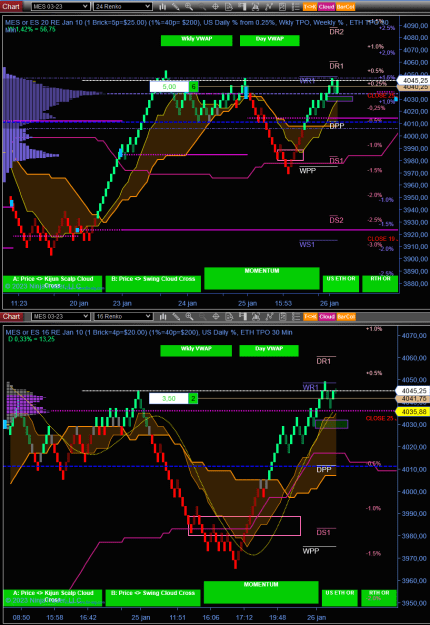Screen dimensions: 430x625
Task: Open properties icon in 24 Renko chart toolbar
Action: (x=282, y=6)
